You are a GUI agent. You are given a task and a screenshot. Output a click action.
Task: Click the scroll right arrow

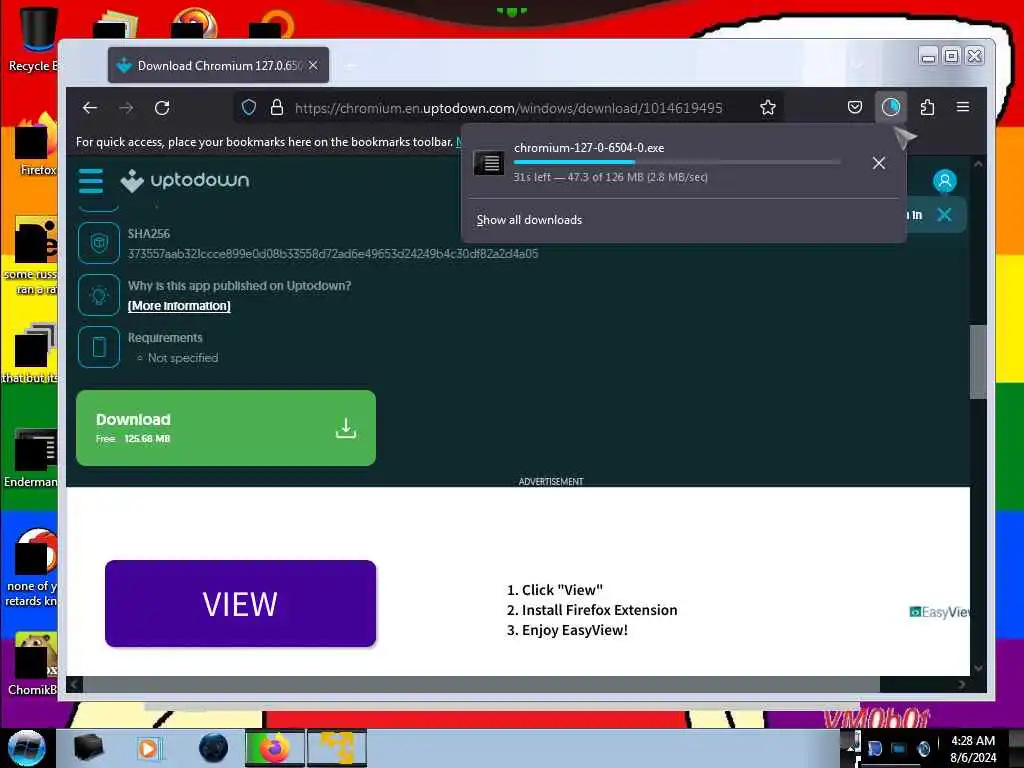pyautogui.click(x=961, y=684)
